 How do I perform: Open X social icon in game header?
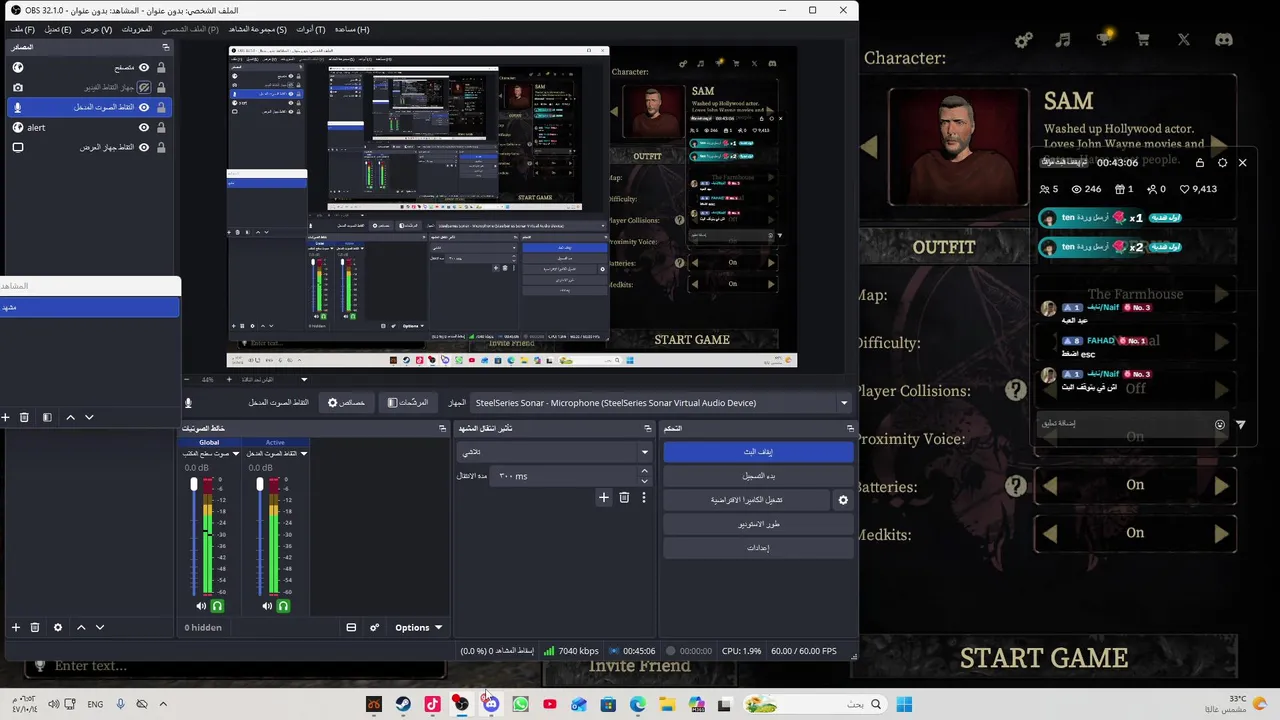[x=1184, y=40]
